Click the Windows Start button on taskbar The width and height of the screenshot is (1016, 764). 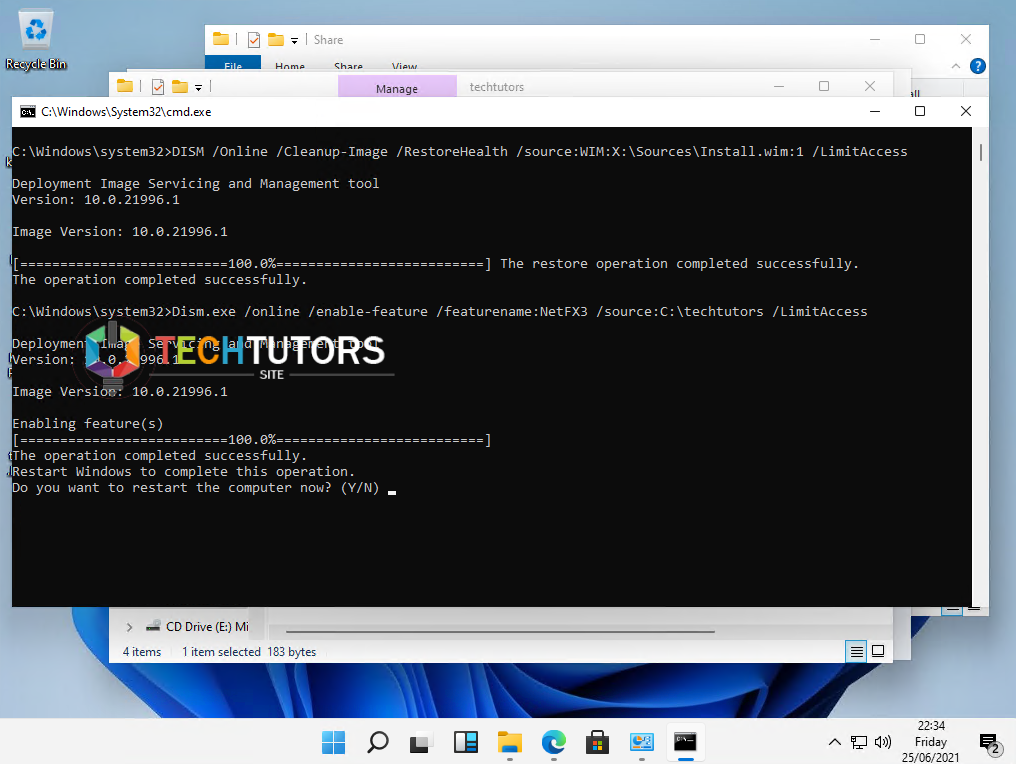coord(334,742)
